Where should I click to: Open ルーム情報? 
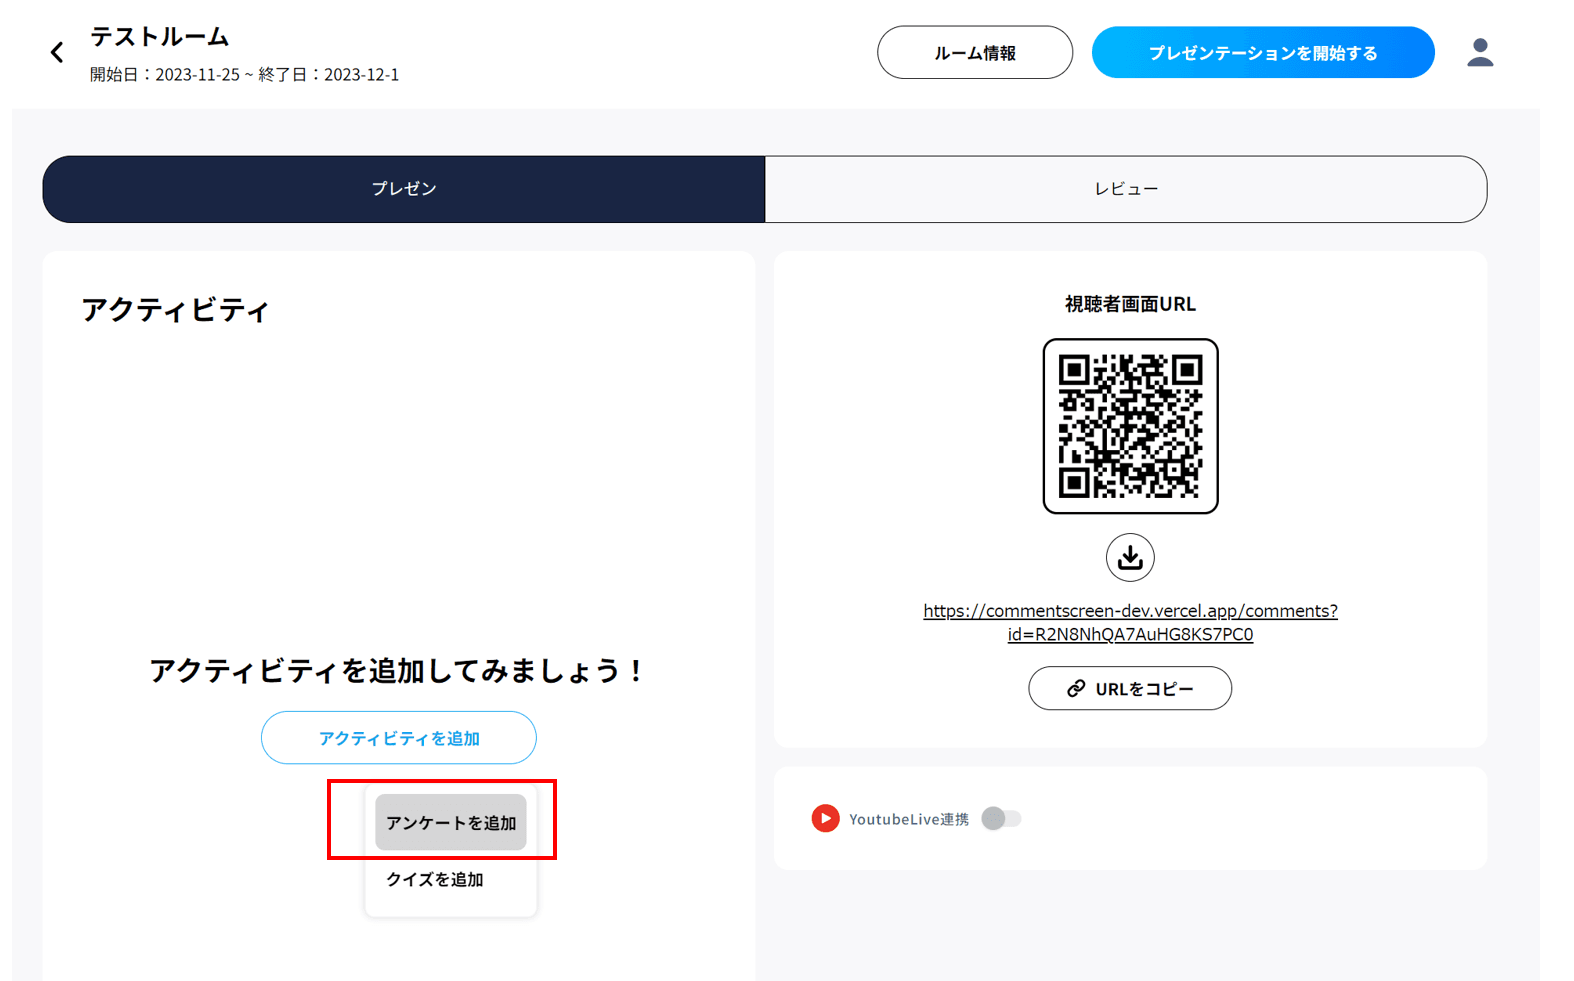click(975, 53)
